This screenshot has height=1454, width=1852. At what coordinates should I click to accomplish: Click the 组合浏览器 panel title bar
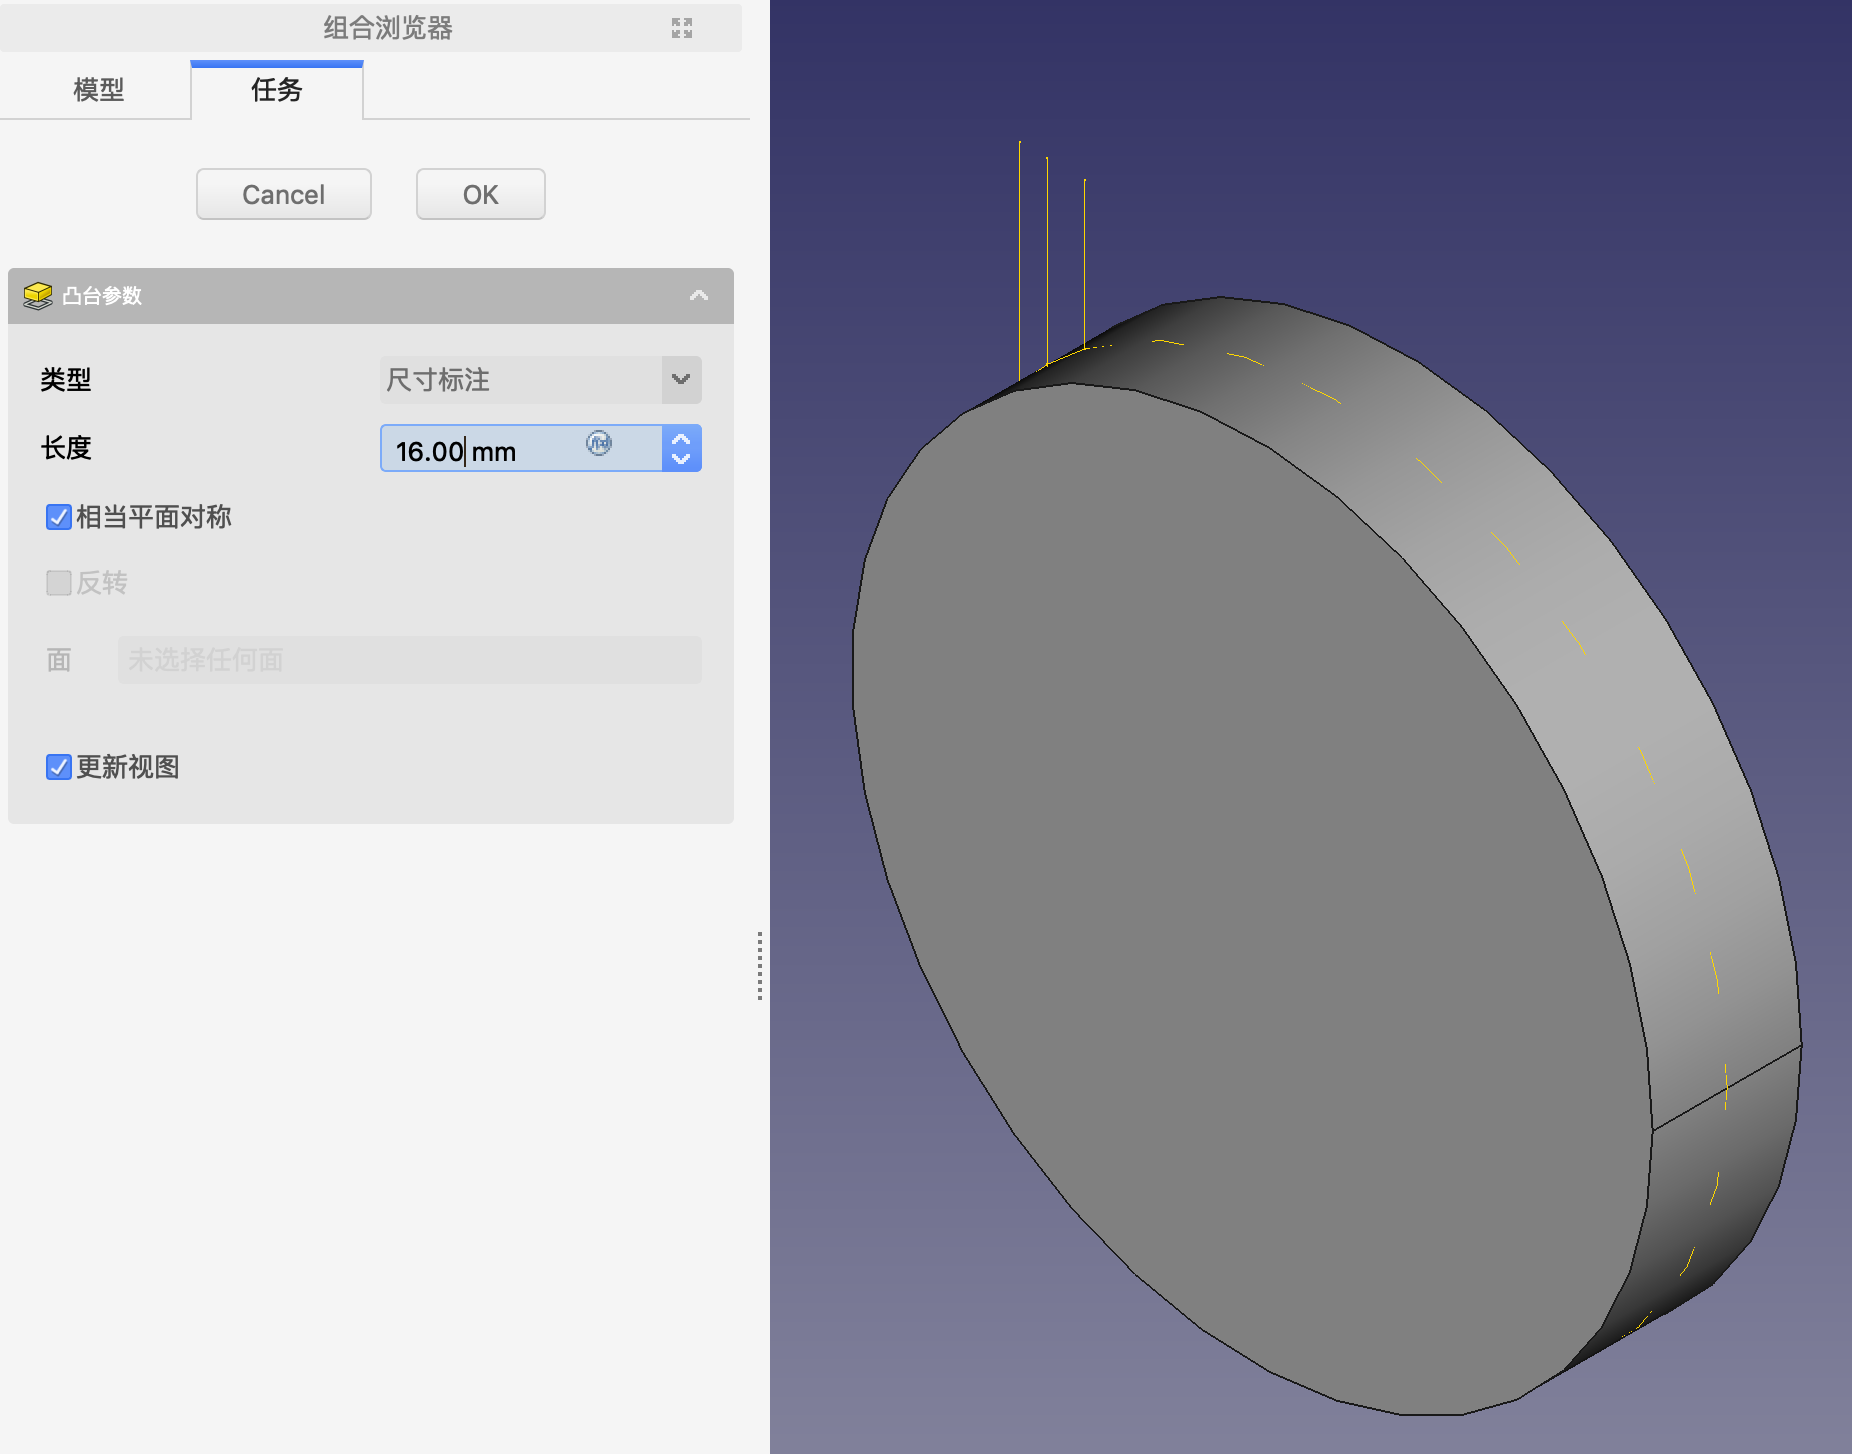[x=388, y=28]
